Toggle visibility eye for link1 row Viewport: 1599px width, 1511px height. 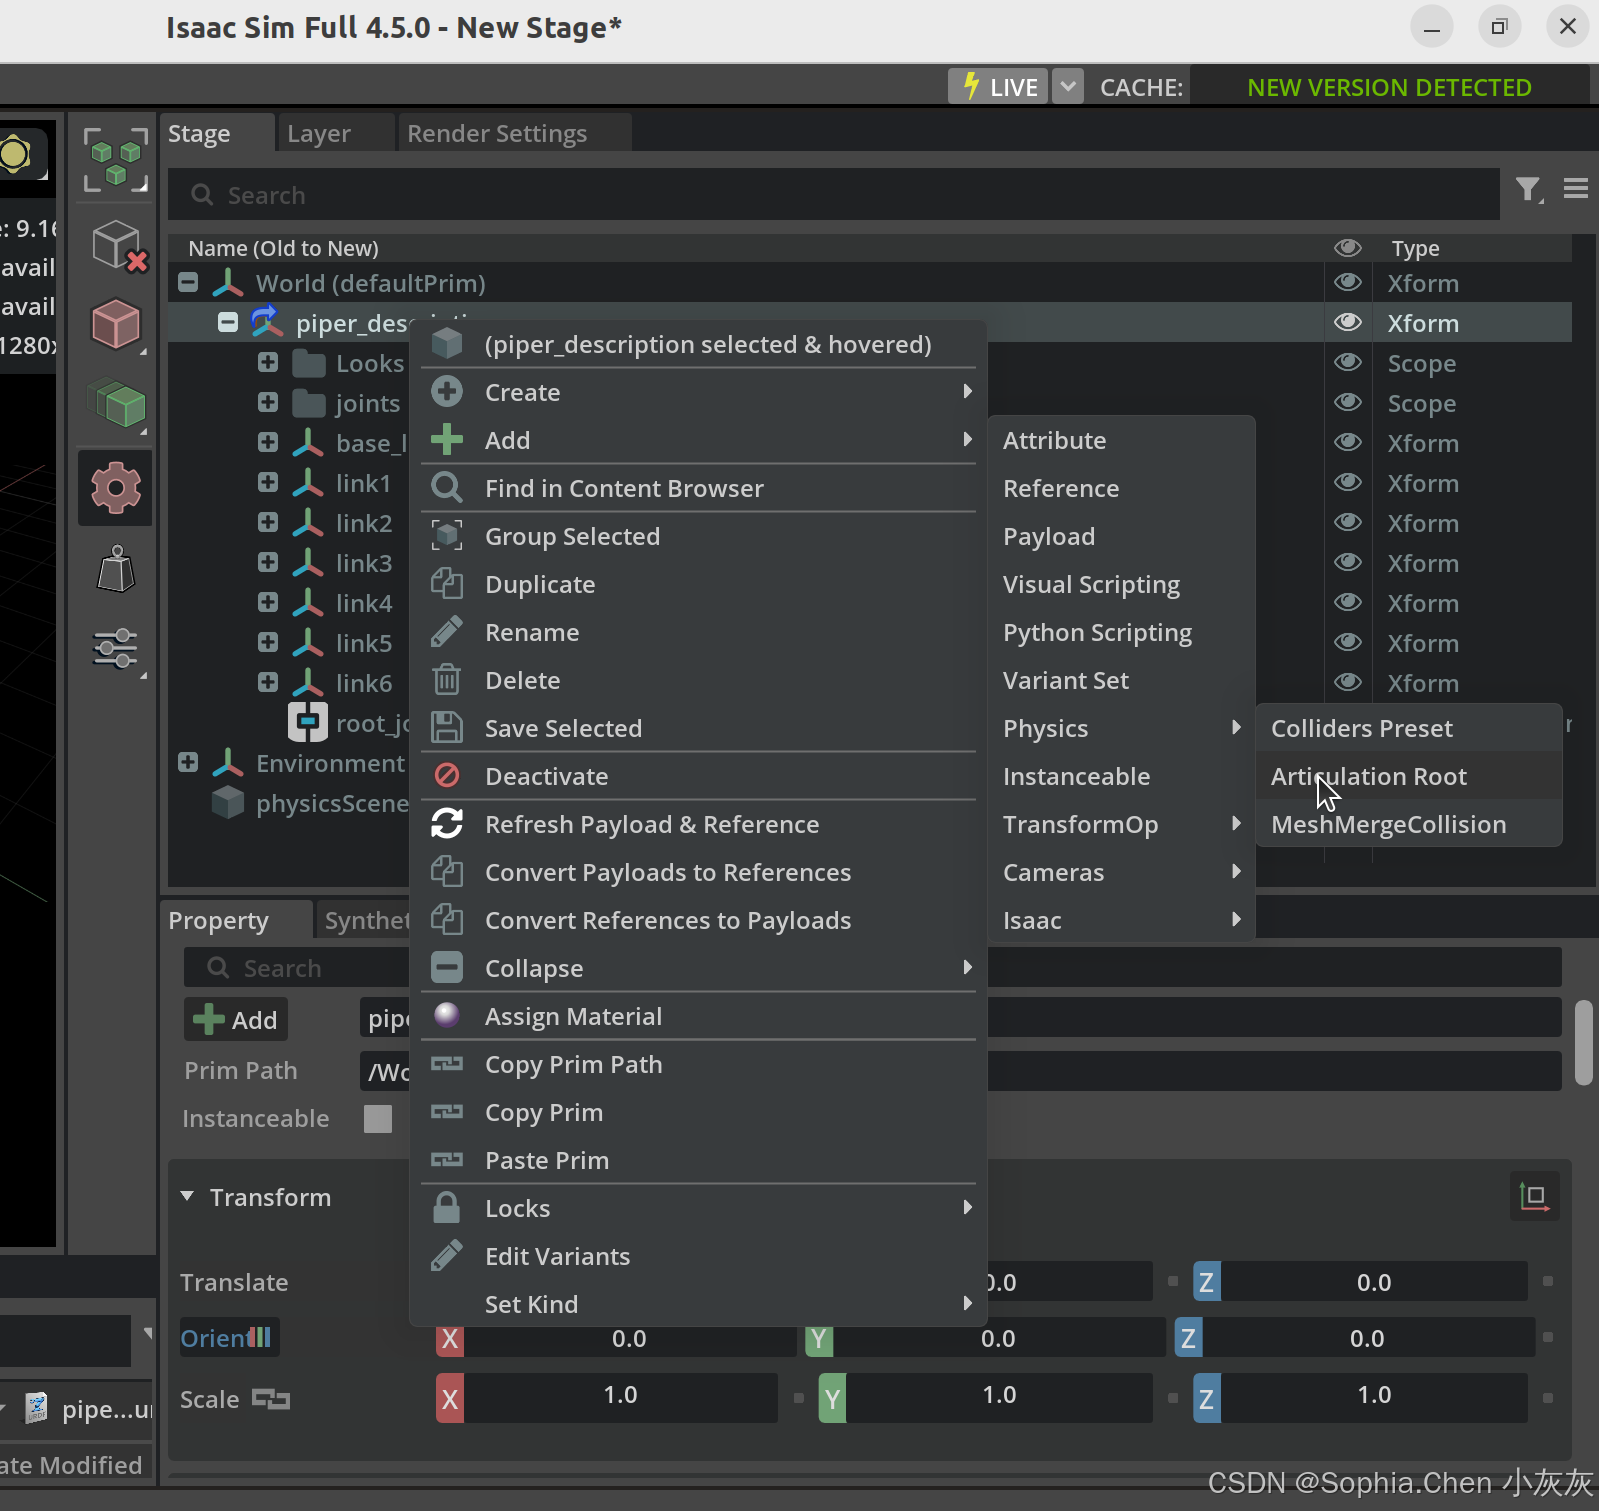coord(1348,483)
